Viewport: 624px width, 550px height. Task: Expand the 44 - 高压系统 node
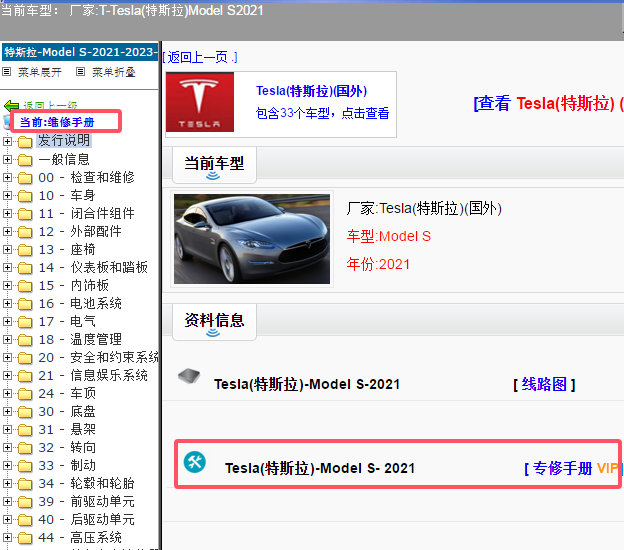7,537
